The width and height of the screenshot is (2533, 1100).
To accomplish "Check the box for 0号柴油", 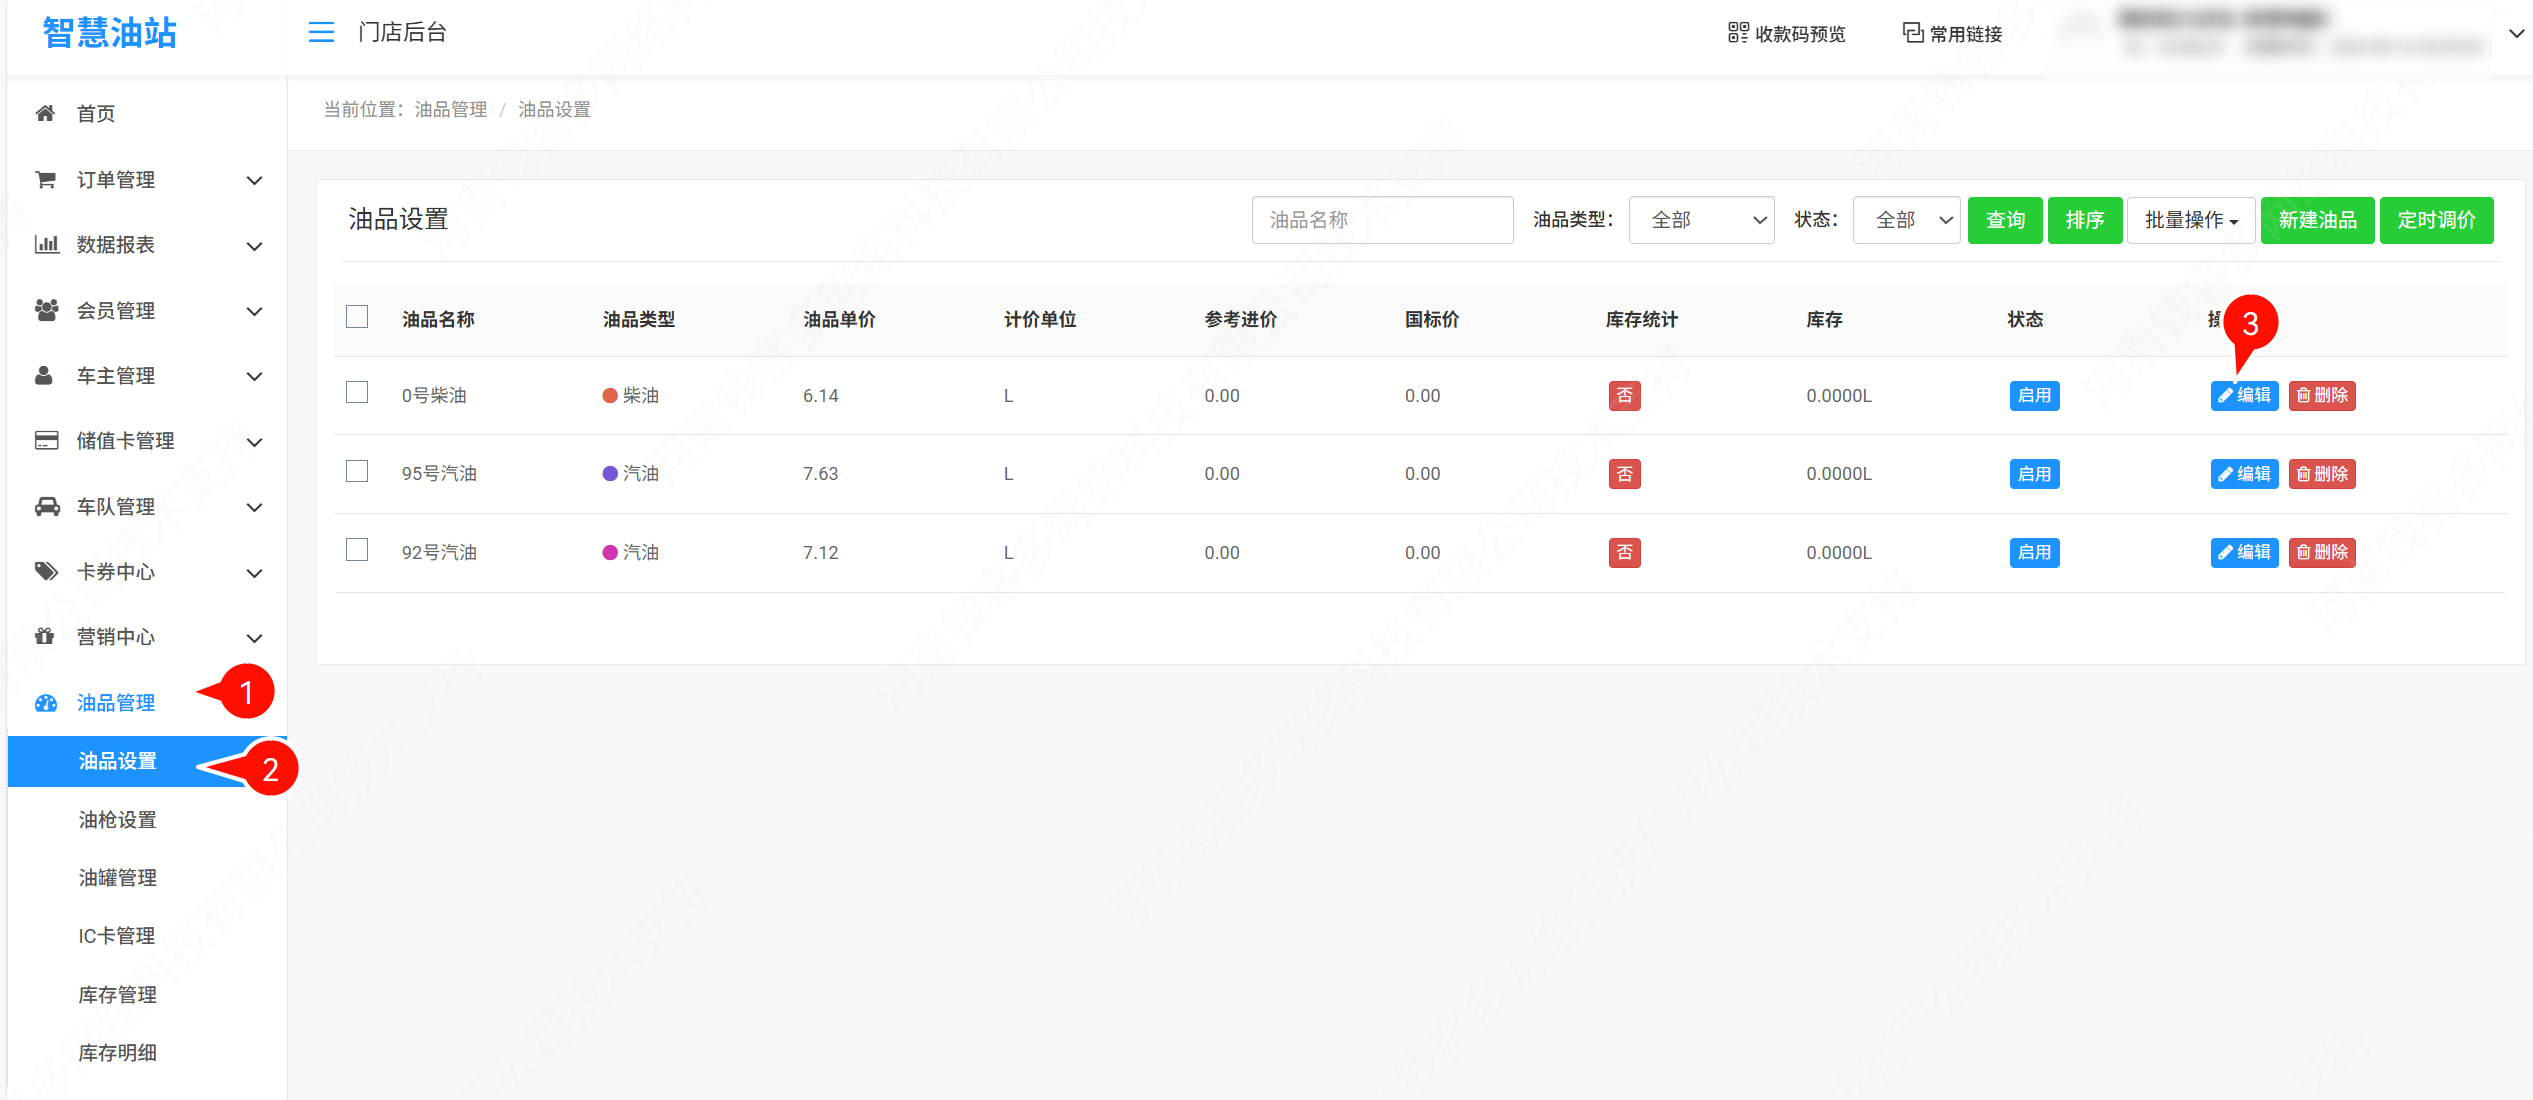I will (x=357, y=392).
